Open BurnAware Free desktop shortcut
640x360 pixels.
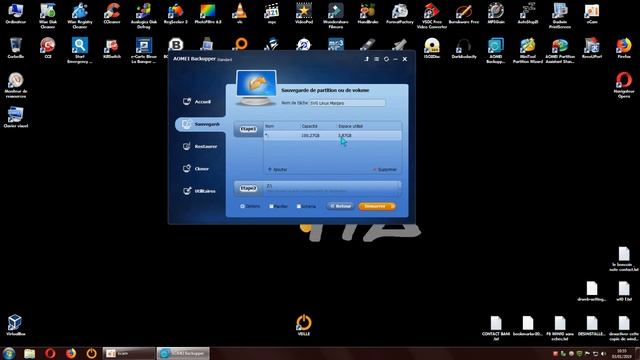(x=464, y=13)
